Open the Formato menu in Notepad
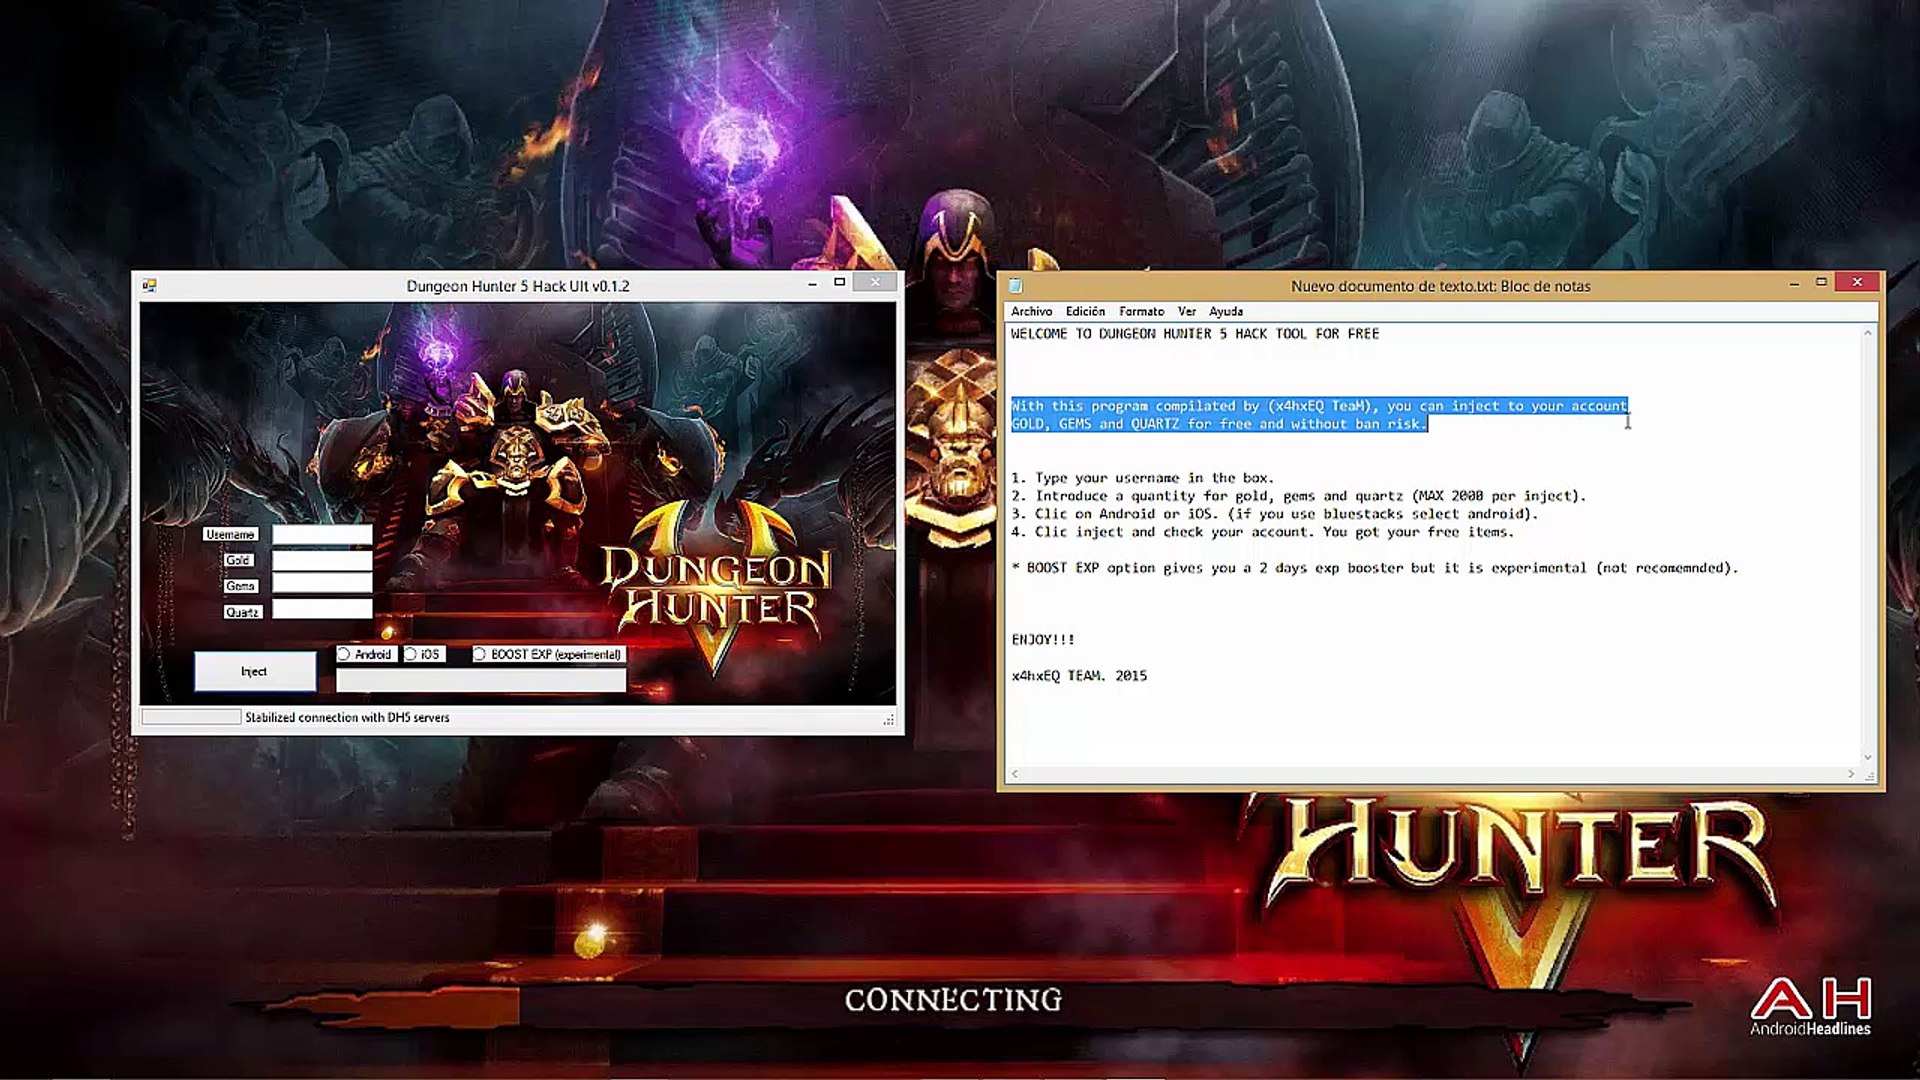The width and height of the screenshot is (1920, 1080). (1141, 311)
